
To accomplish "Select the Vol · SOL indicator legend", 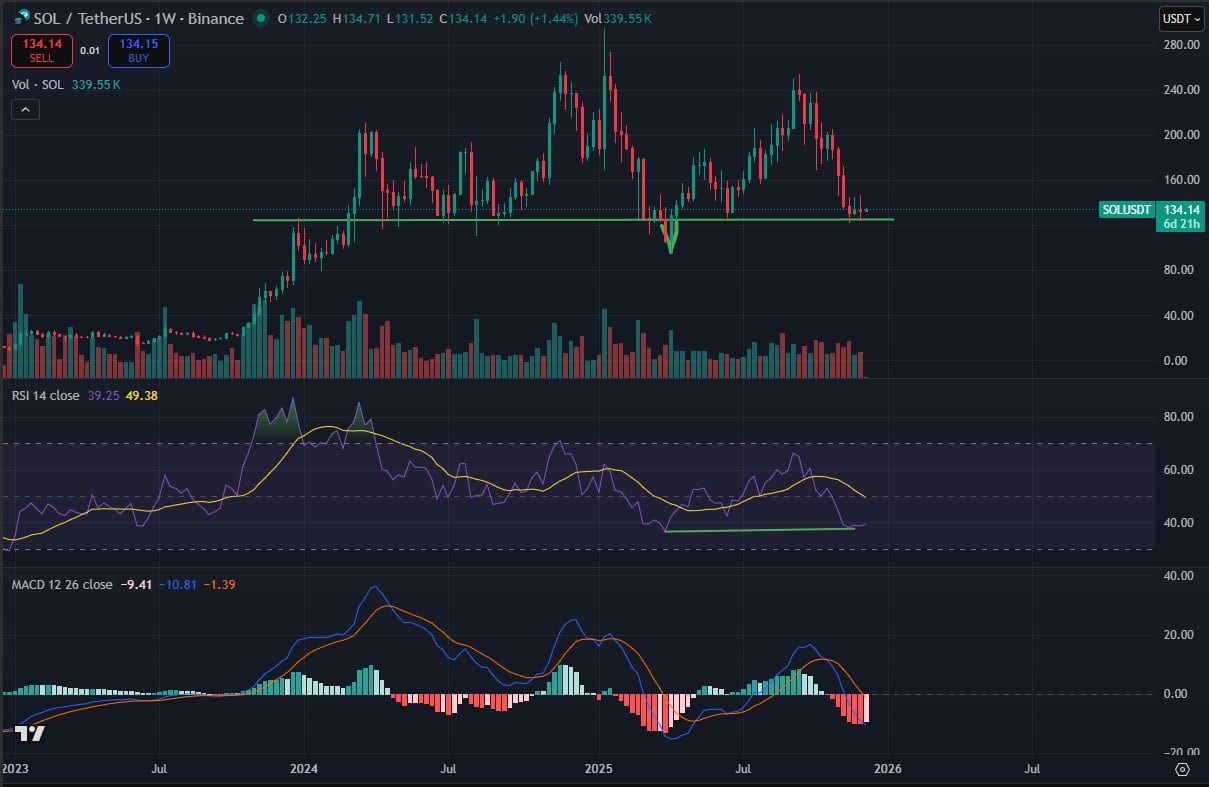I will click(38, 85).
